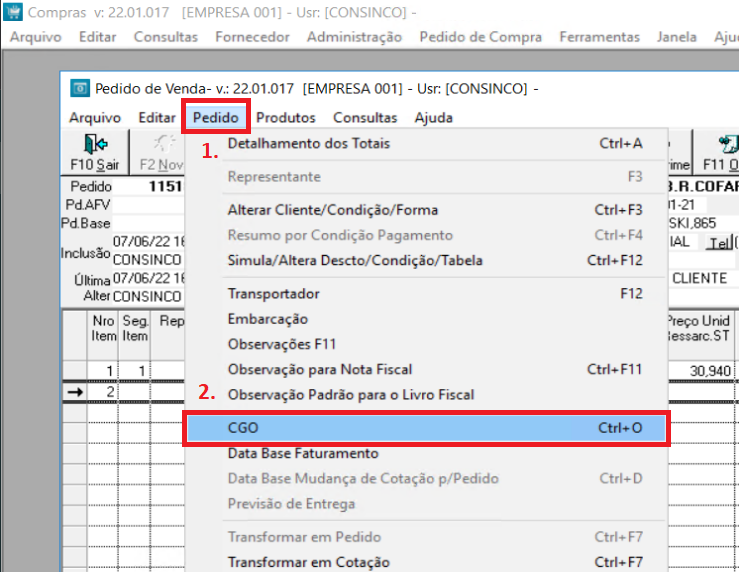Open the Ferramentas menu
This screenshot has width=739, height=572.
pyautogui.click(x=599, y=37)
